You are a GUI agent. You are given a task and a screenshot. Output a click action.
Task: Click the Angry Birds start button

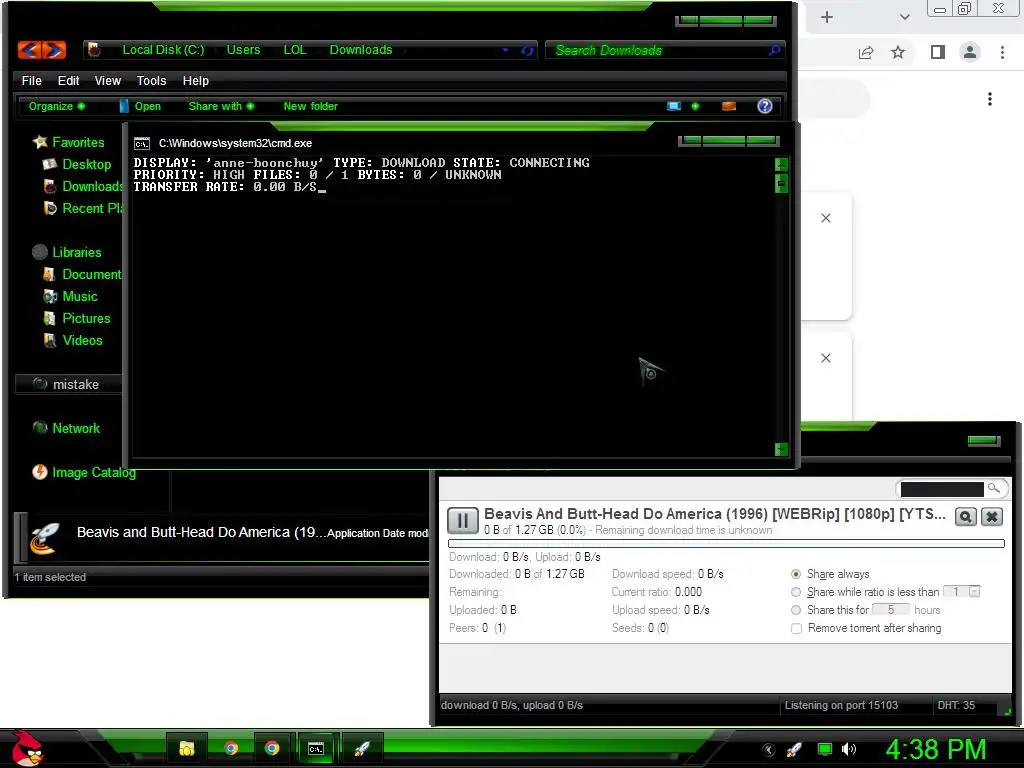point(27,748)
